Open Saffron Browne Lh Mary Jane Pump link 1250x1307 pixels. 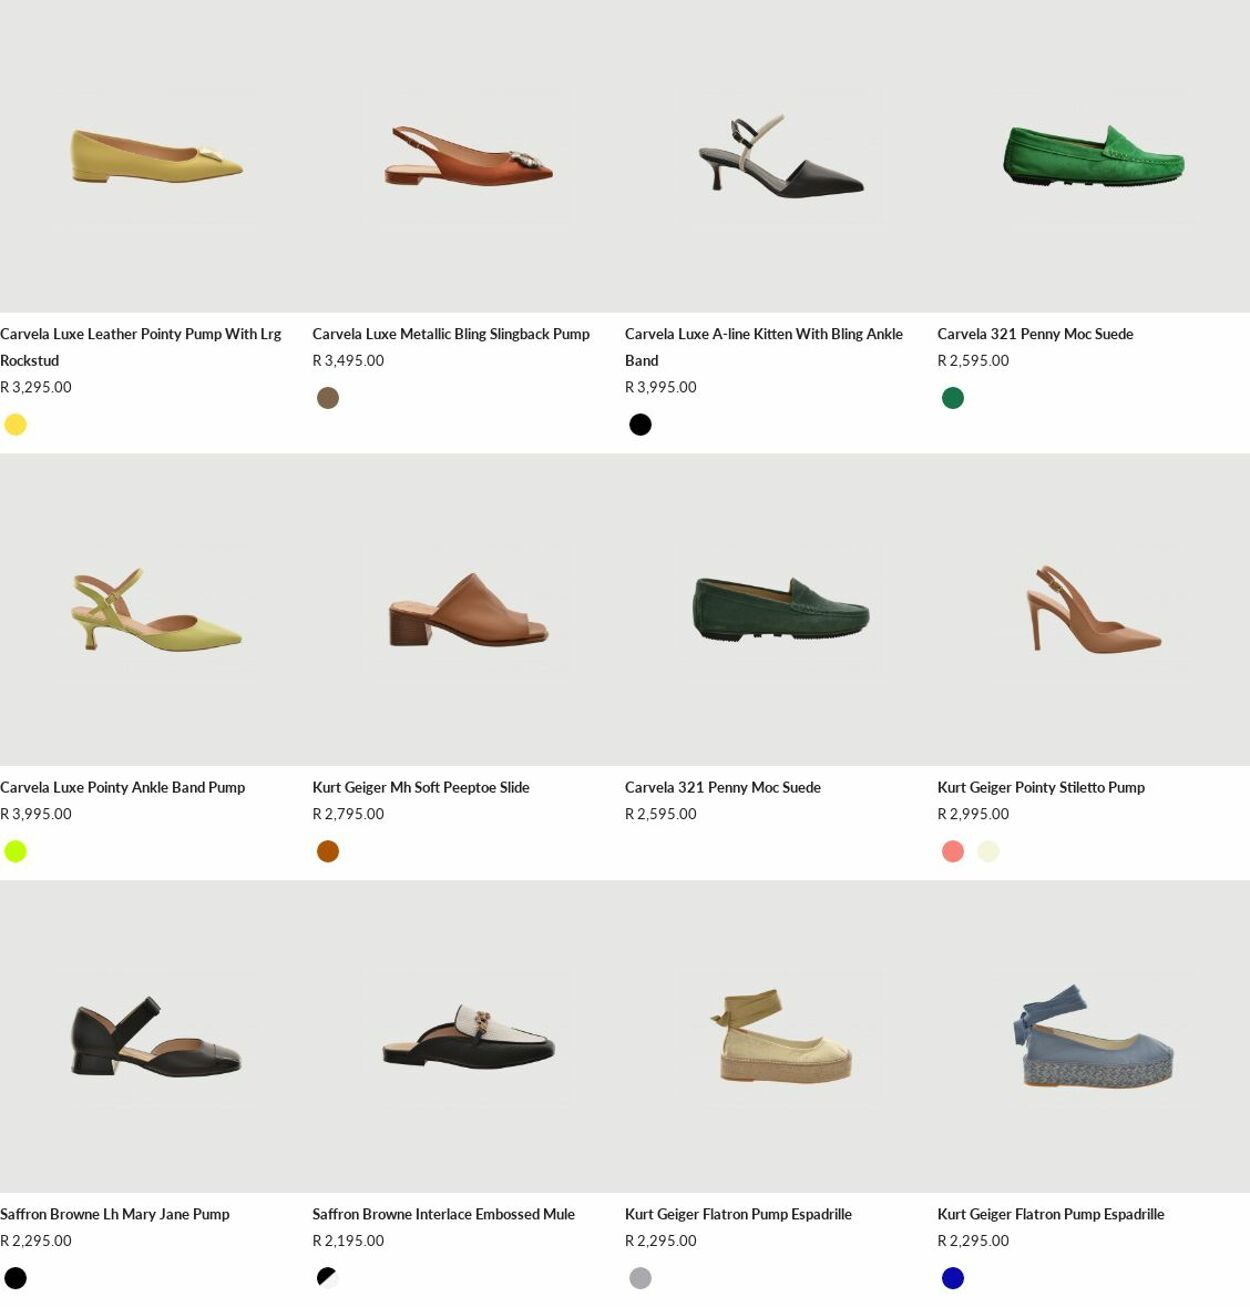pos(115,1214)
